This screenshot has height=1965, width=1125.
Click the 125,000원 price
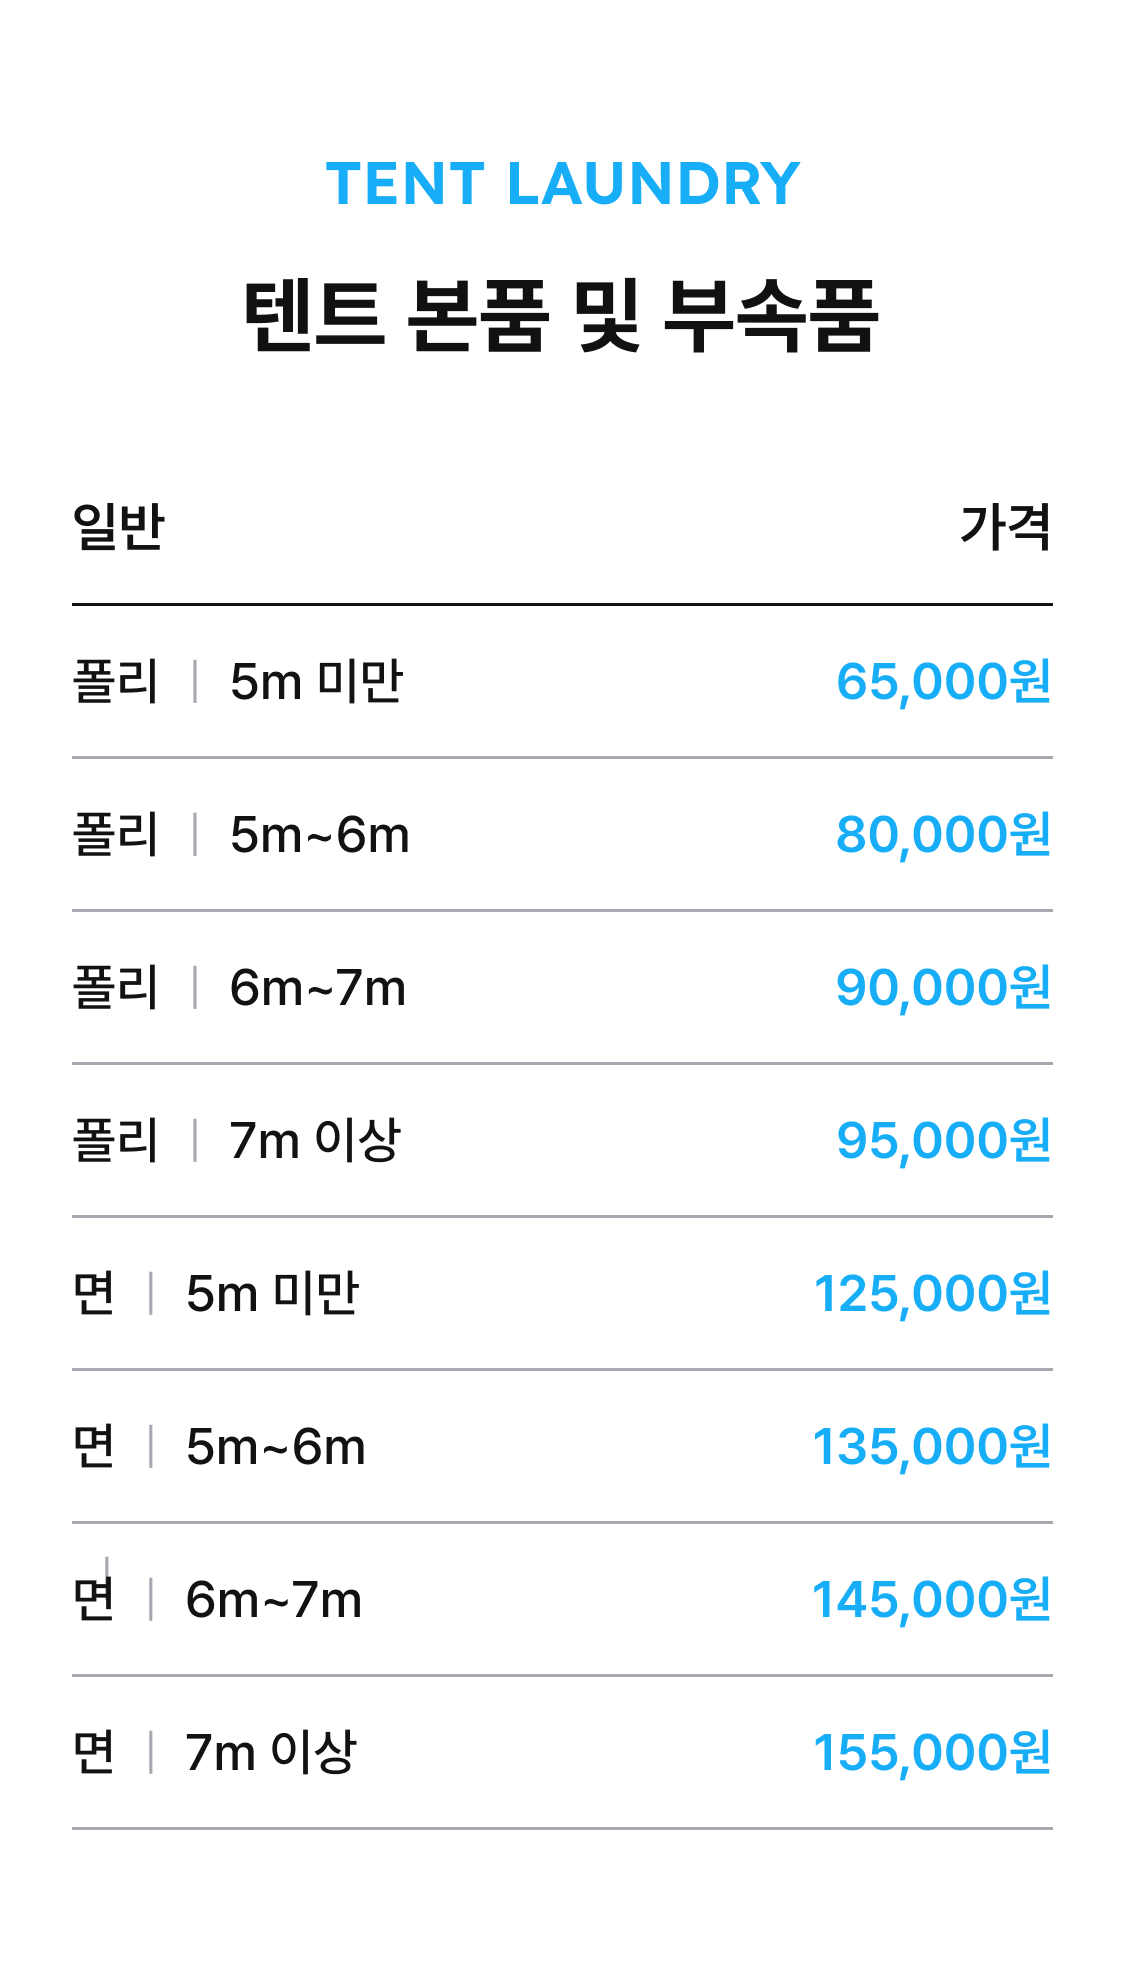tap(932, 1294)
